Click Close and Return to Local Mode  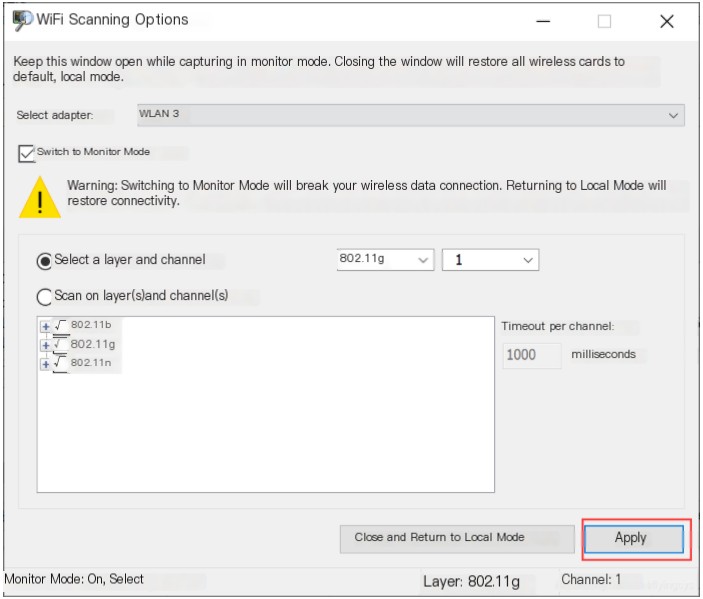pos(457,538)
